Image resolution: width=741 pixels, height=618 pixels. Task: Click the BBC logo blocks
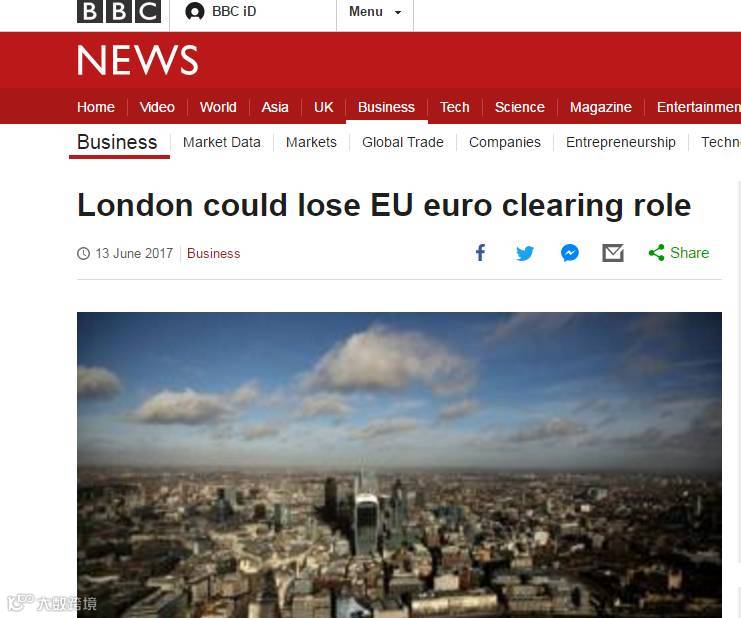[x=119, y=11]
